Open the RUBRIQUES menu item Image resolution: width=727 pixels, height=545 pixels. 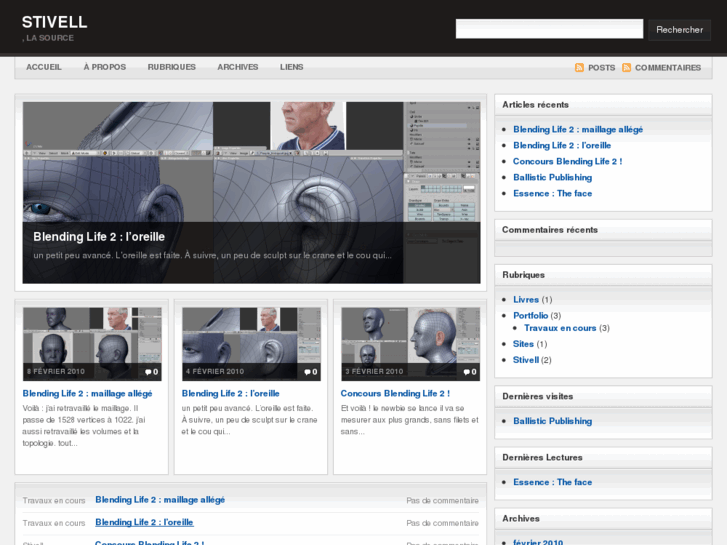click(172, 67)
